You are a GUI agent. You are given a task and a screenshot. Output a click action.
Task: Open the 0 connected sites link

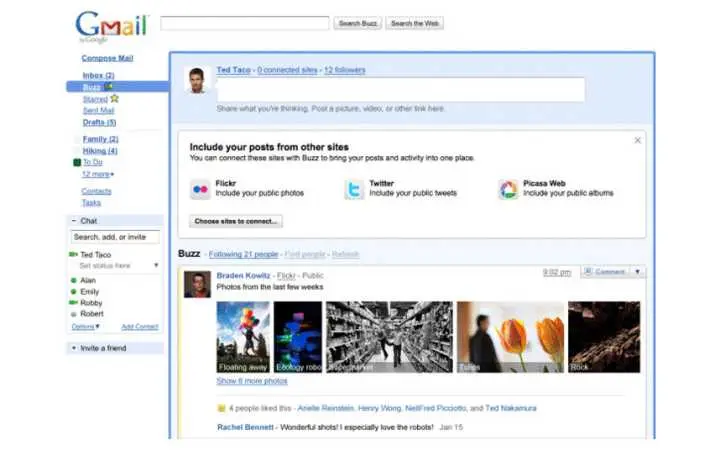tap(287, 70)
